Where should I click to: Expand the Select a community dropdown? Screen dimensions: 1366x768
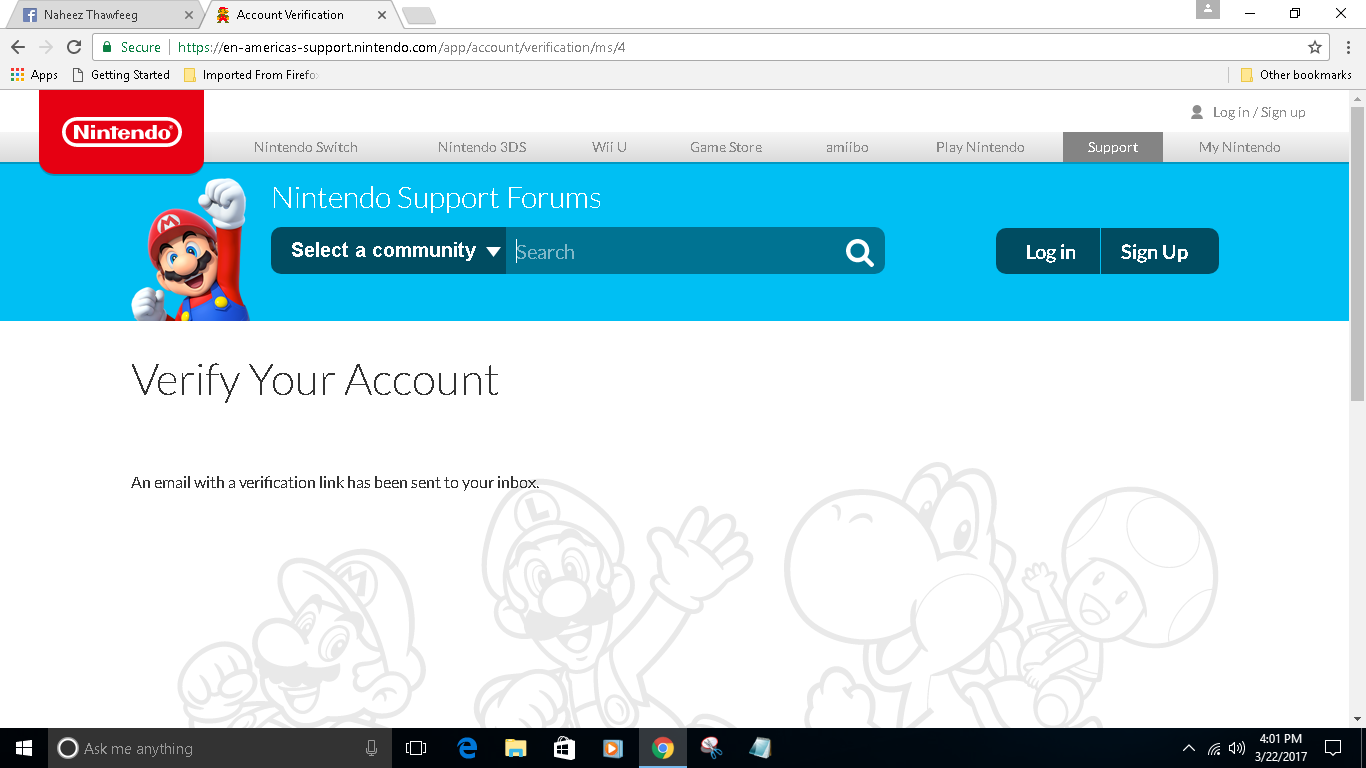coord(388,251)
